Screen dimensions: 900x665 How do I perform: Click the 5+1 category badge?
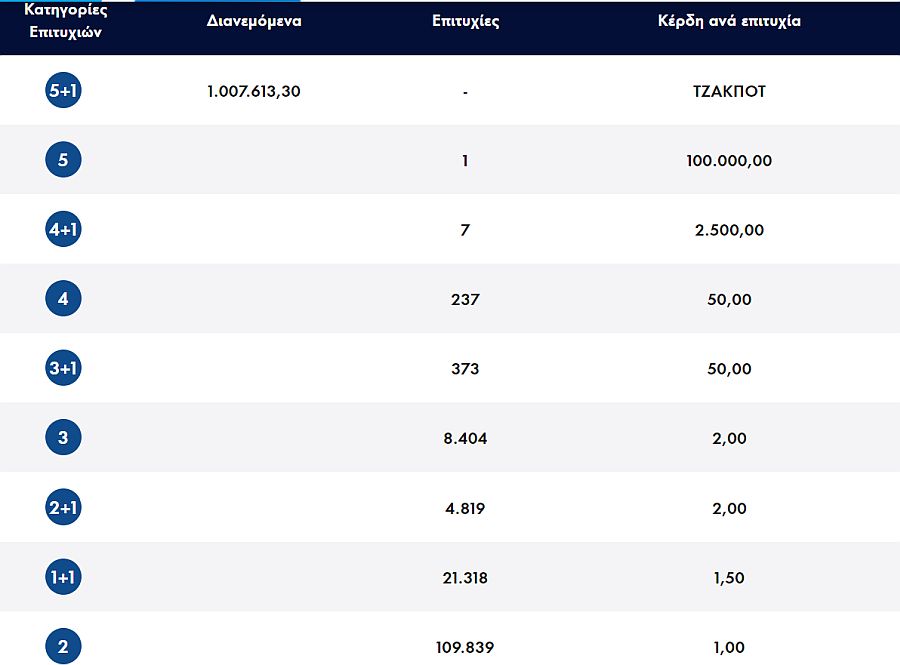(63, 91)
